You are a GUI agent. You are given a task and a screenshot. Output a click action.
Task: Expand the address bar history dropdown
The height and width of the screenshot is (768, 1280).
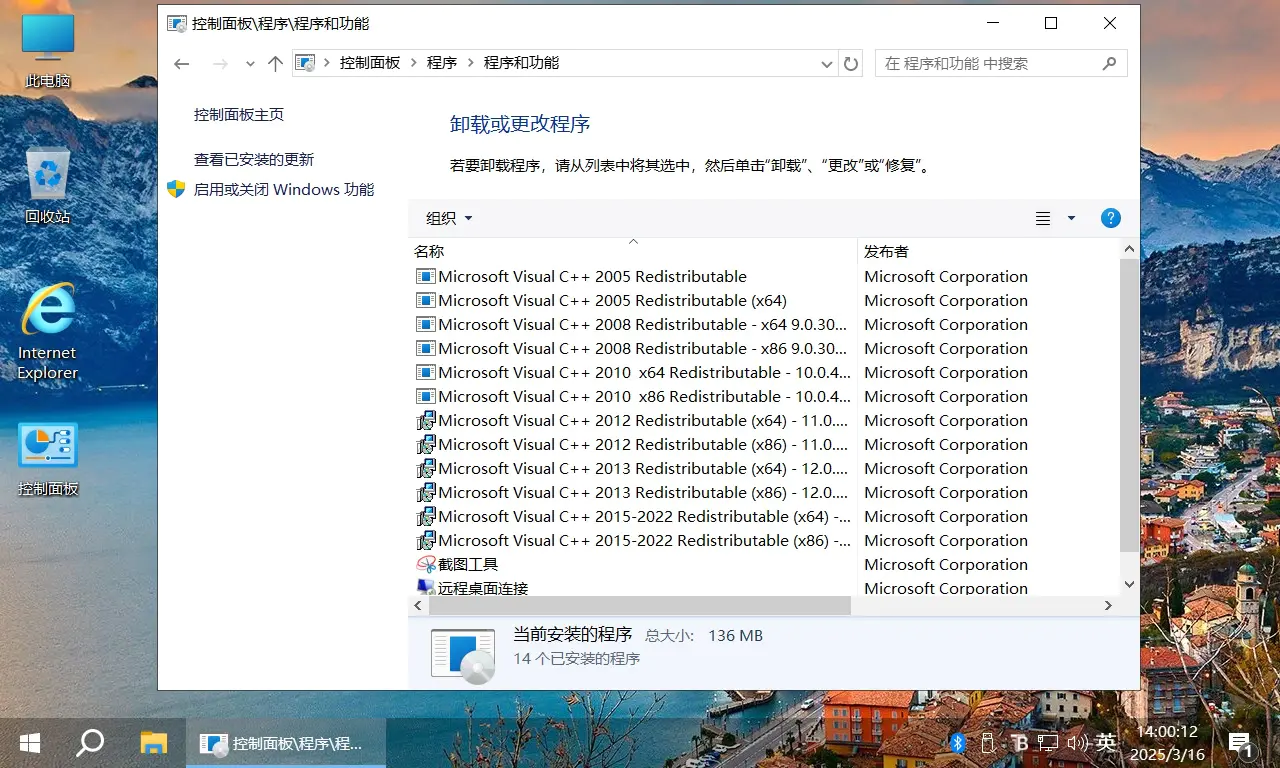[x=827, y=63]
